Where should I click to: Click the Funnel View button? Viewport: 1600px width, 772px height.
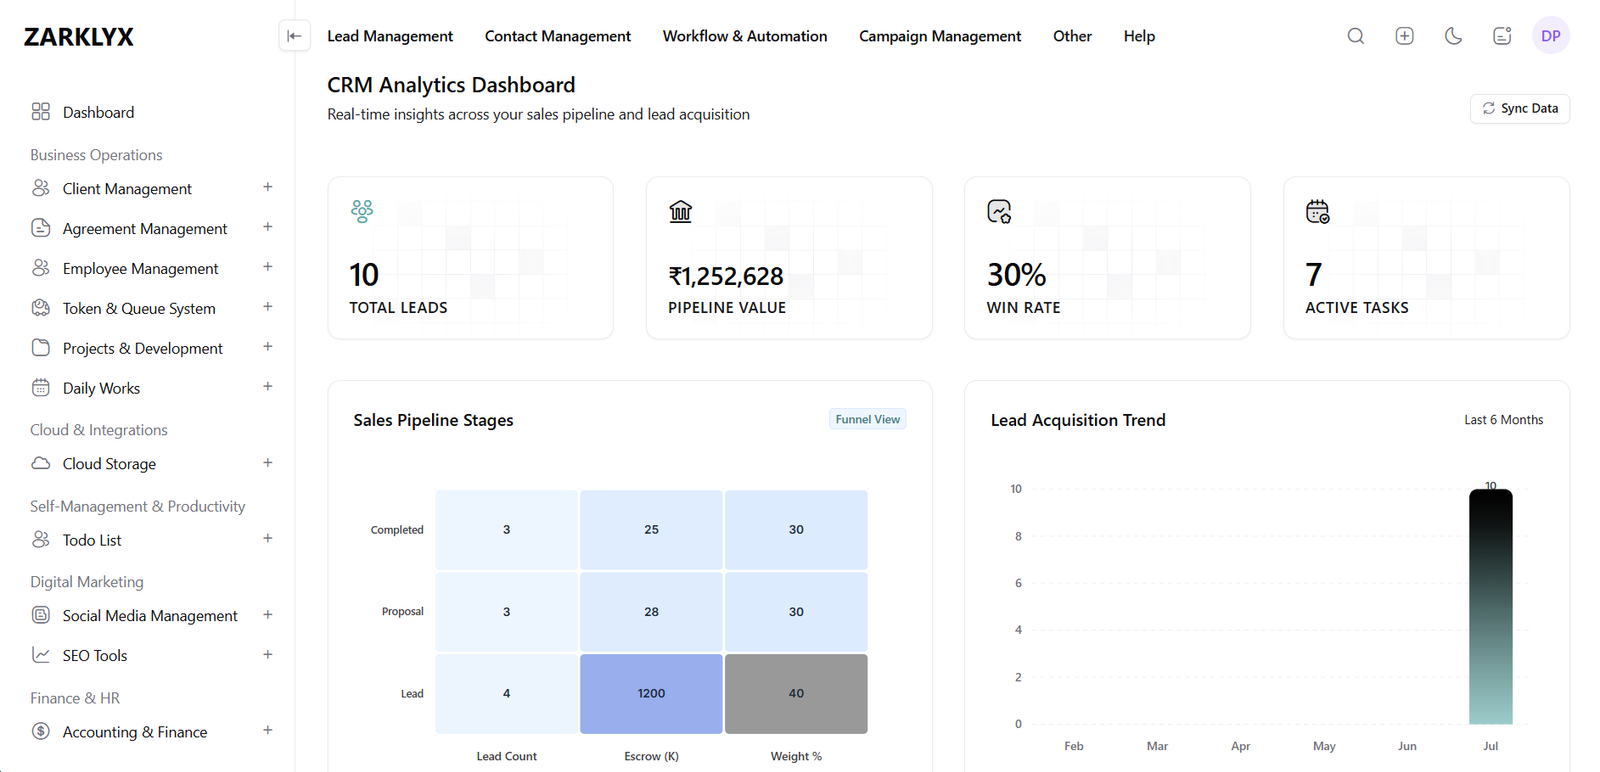[x=868, y=419]
